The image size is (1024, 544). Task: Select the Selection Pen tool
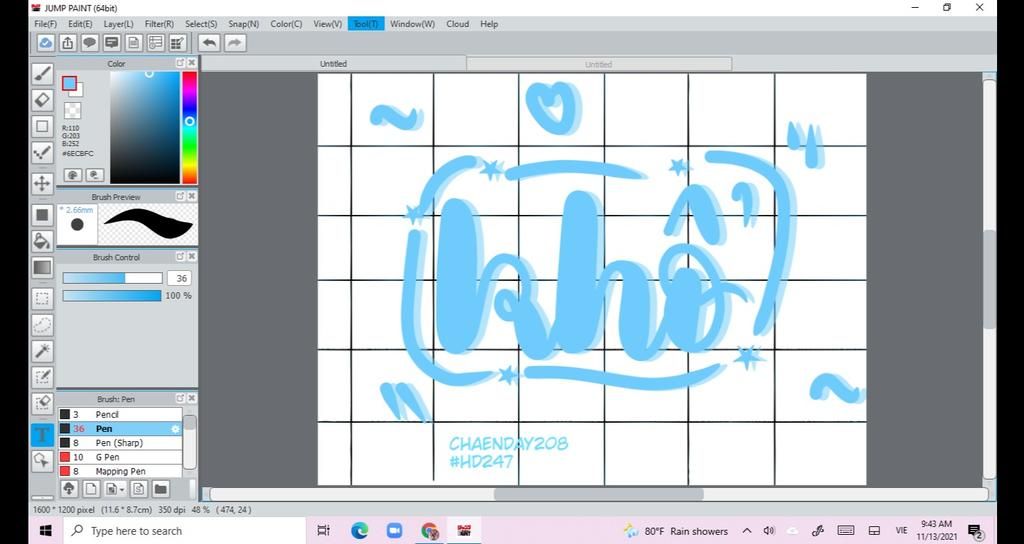(42, 377)
